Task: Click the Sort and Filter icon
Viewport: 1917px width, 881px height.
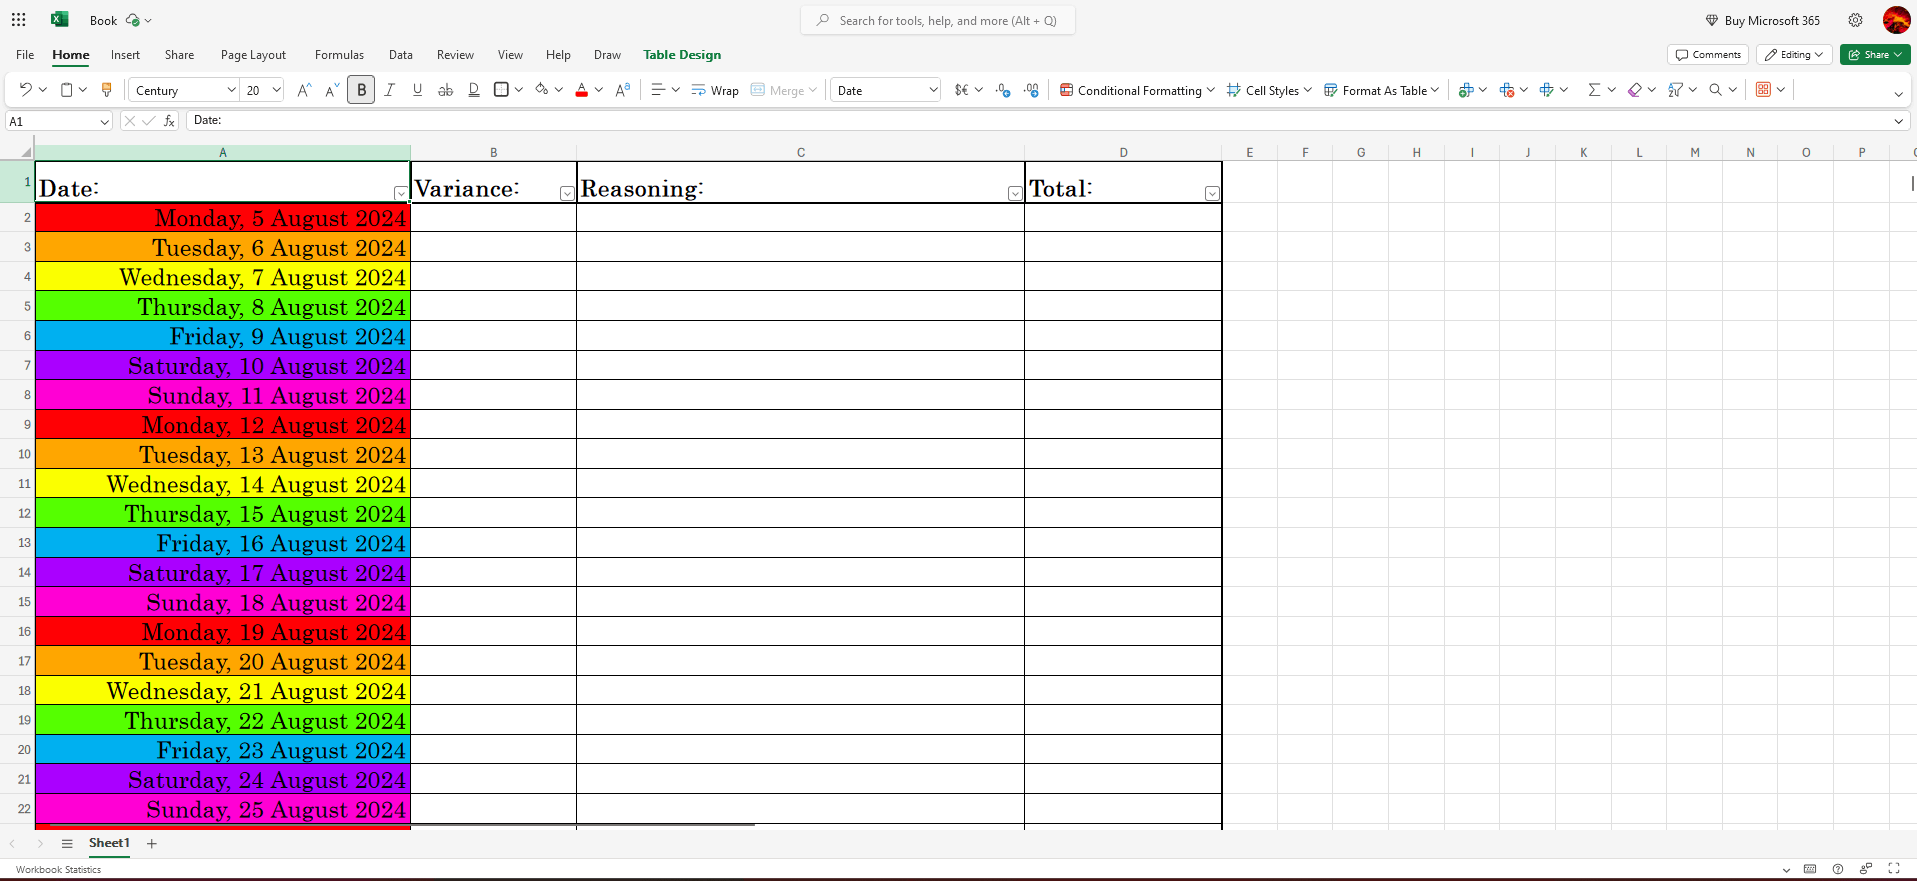Action: (1676, 90)
